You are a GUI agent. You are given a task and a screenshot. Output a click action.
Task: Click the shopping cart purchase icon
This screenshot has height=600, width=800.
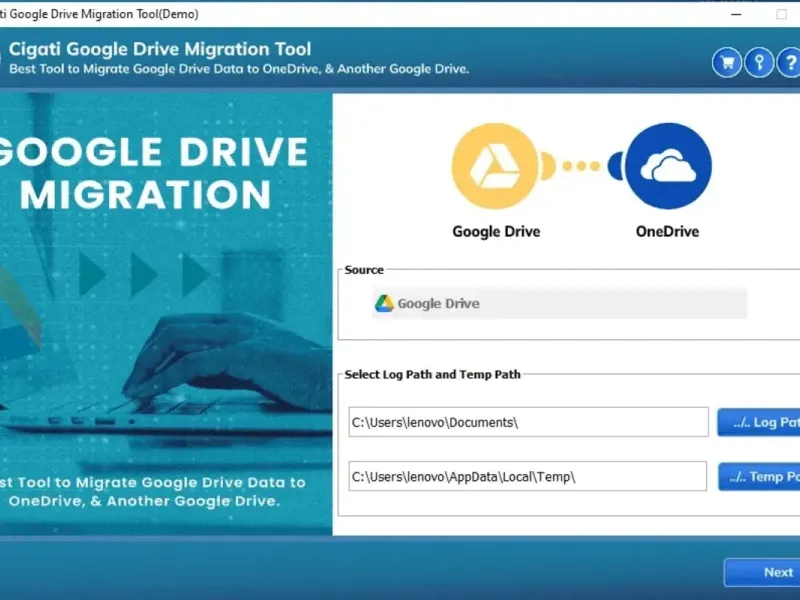pyautogui.click(x=727, y=63)
